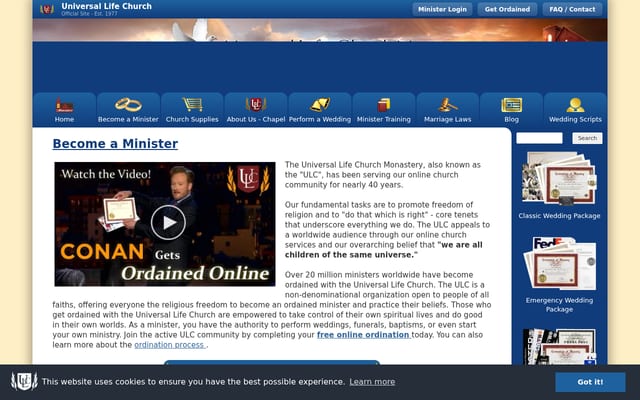Click the sidebar Search button
Image resolution: width=640 pixels, height=400 pixels.
click(x=587, y=138)
